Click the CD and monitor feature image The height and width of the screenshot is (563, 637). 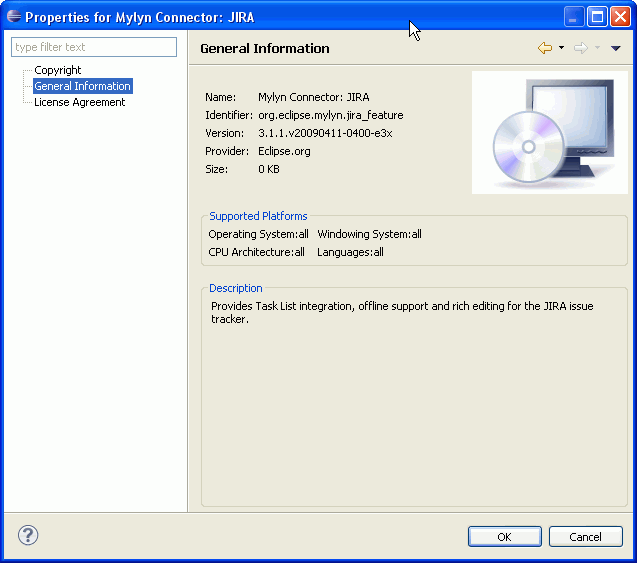pos(550,132)
